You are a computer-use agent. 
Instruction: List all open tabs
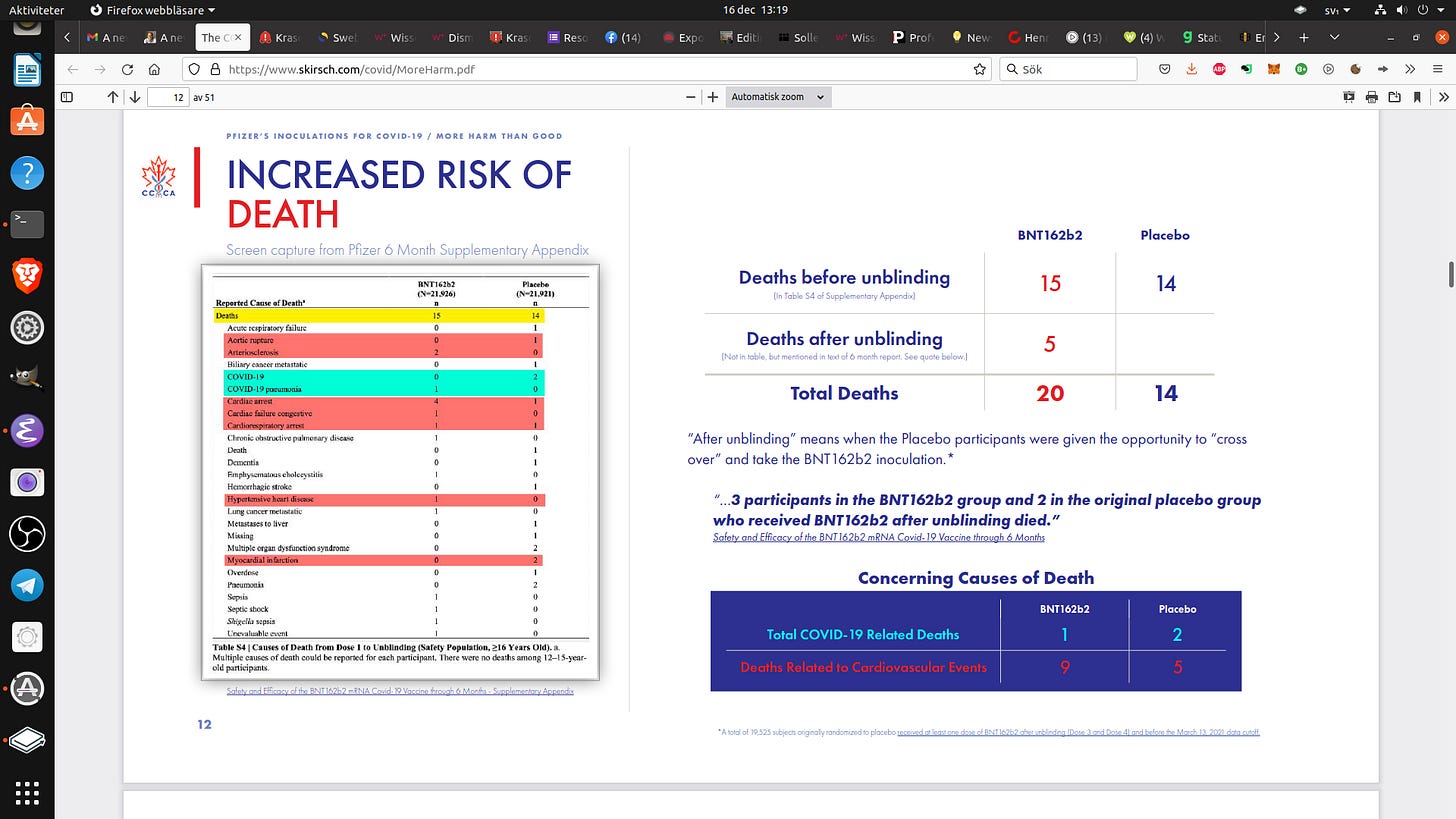(1337, 37)
